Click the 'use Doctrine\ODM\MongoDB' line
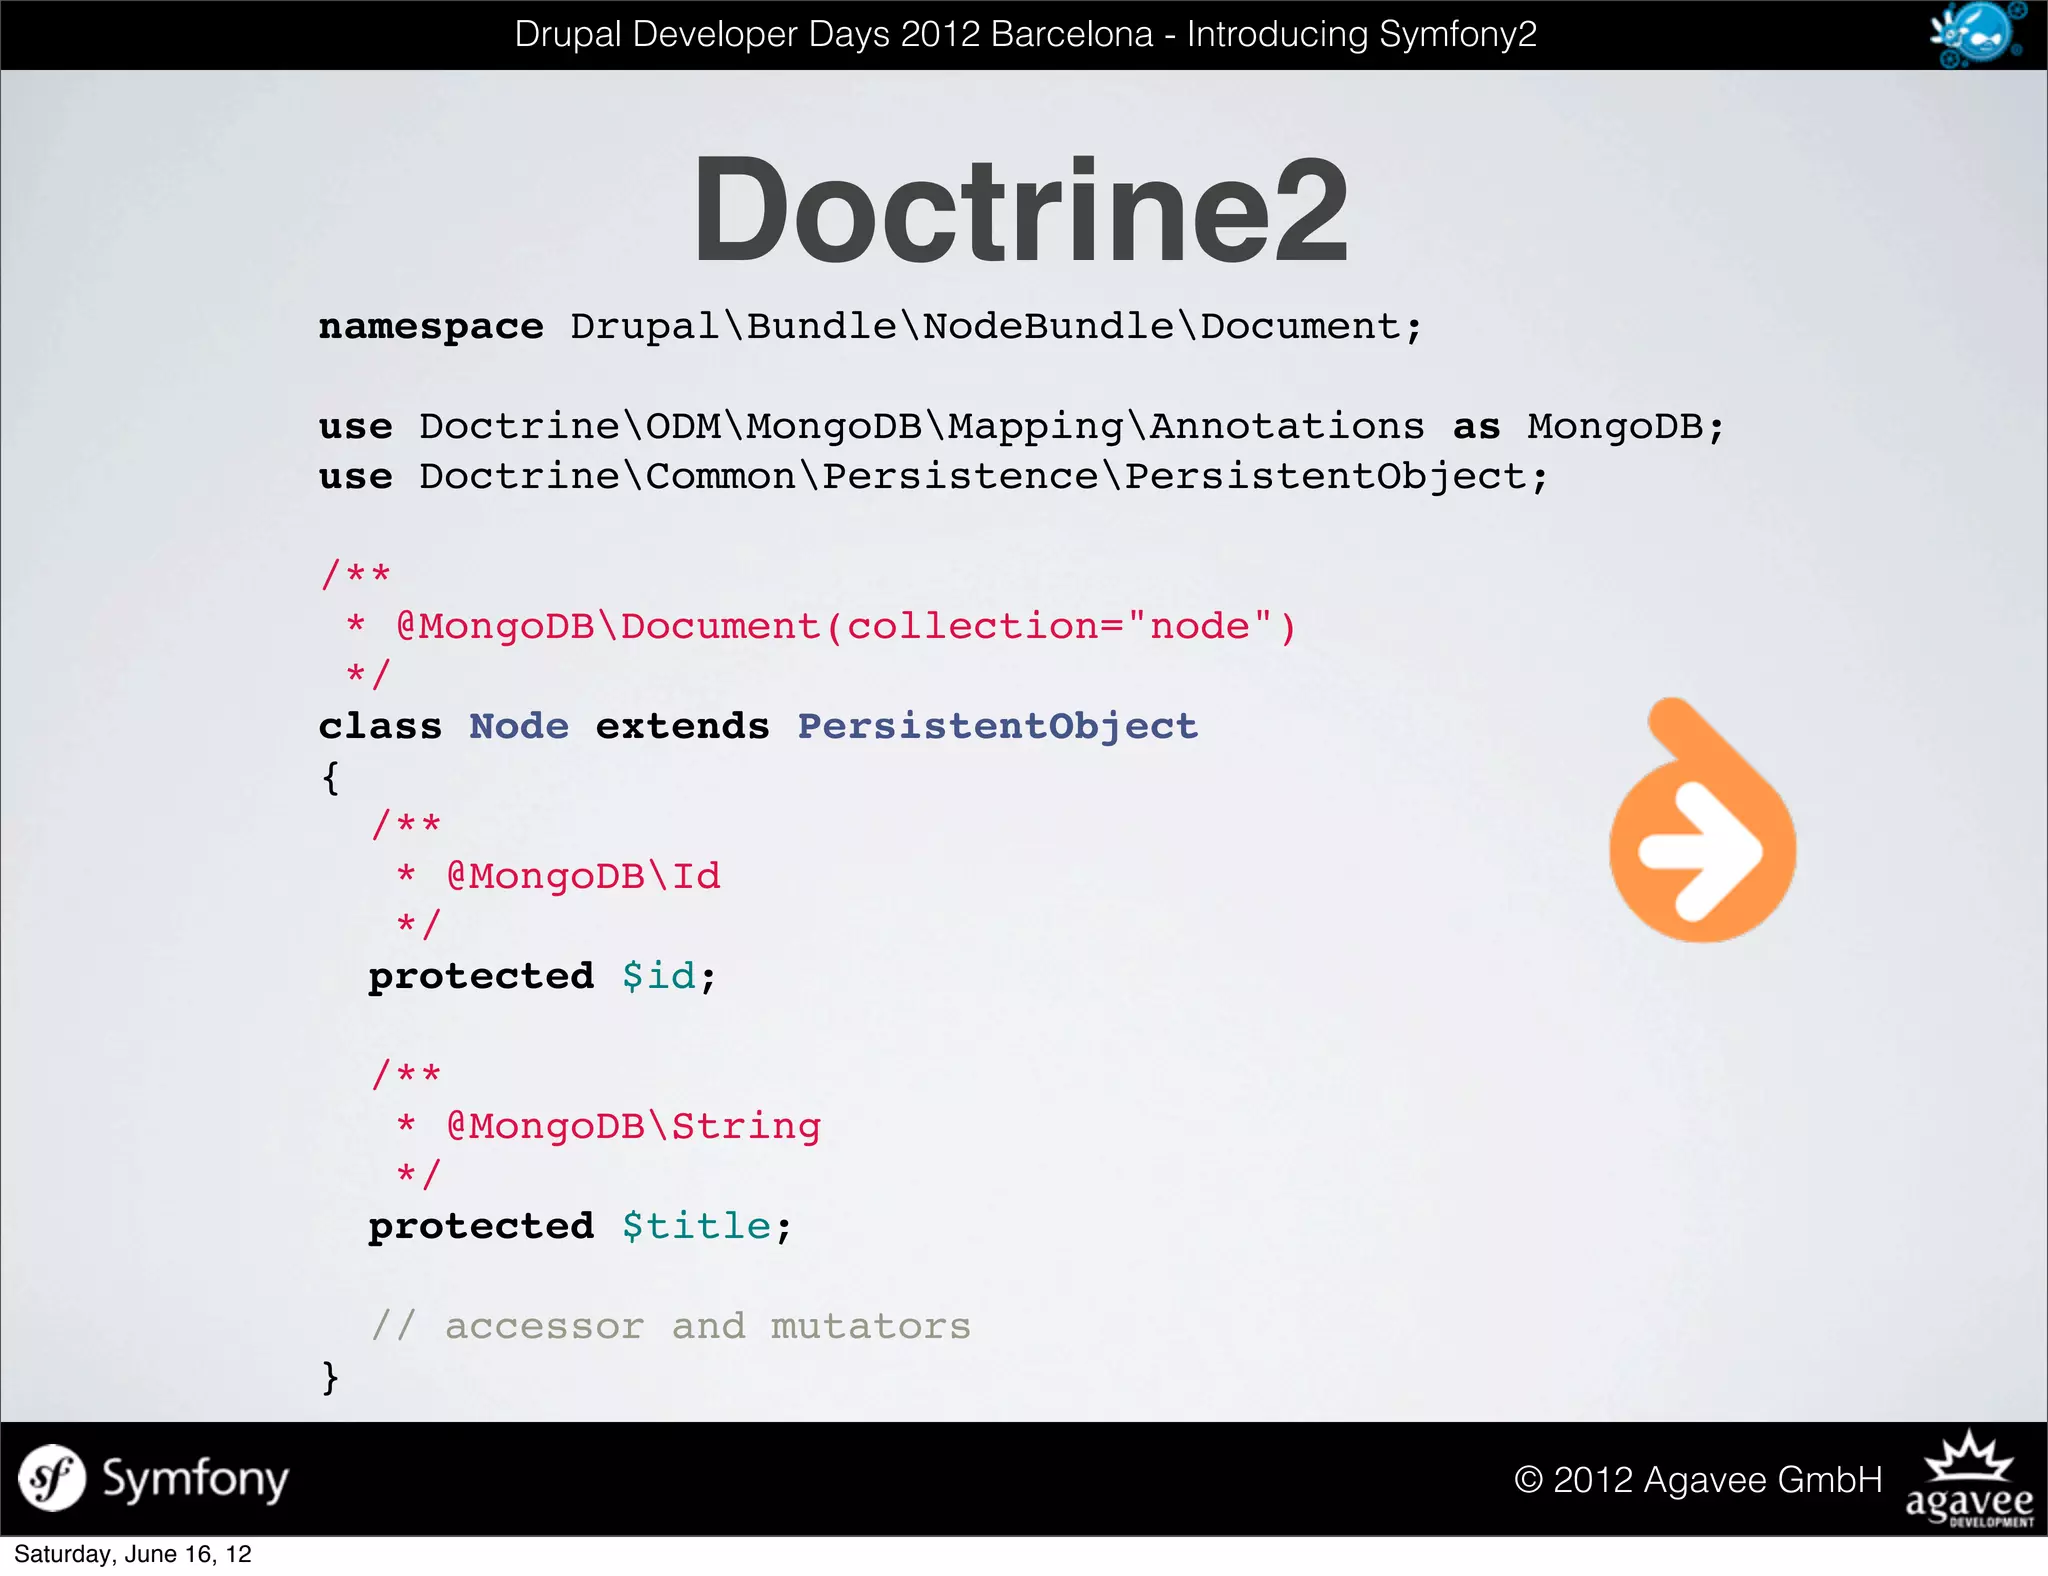This screenshot has width=2048, height=1576. click(x=1022, y=427)
